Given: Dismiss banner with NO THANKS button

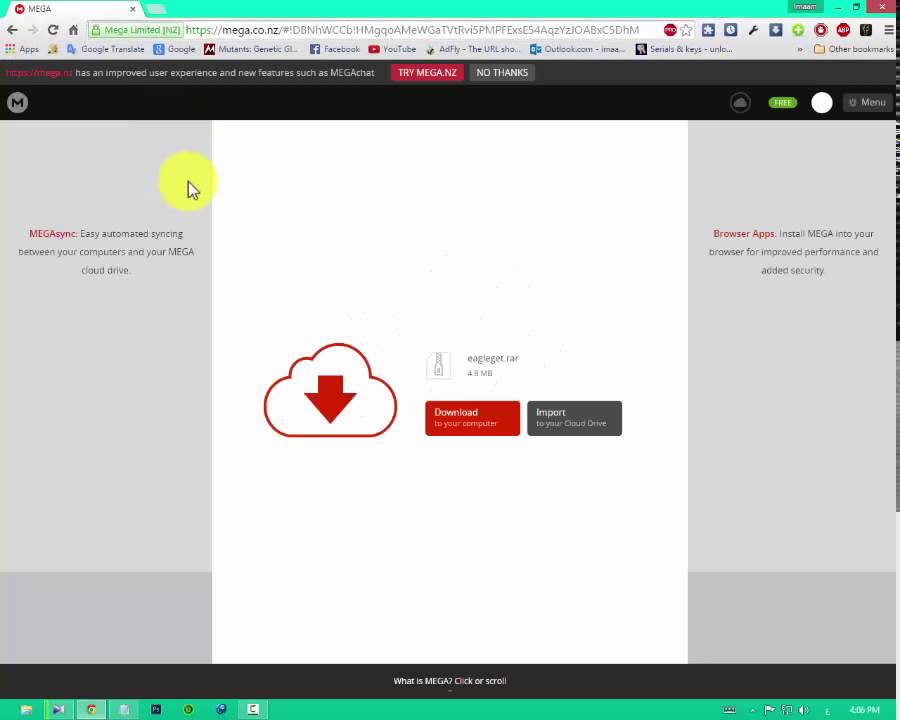Looking at the screenshot, I should coord(502,72).
